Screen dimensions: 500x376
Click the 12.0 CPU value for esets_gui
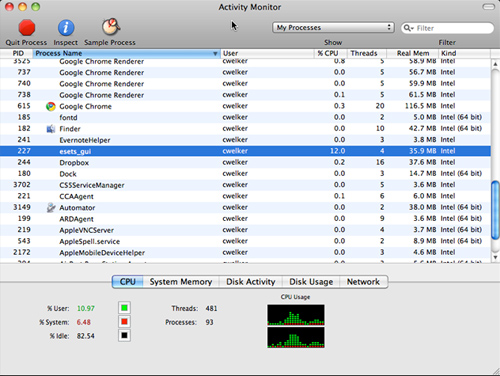pos(337,151)
